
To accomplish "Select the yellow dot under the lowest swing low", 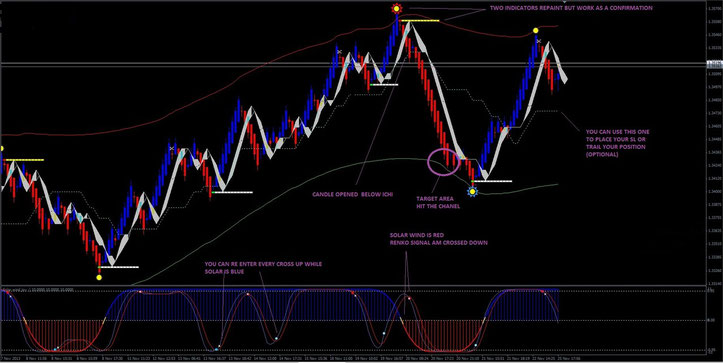I will tap(99, 278).
